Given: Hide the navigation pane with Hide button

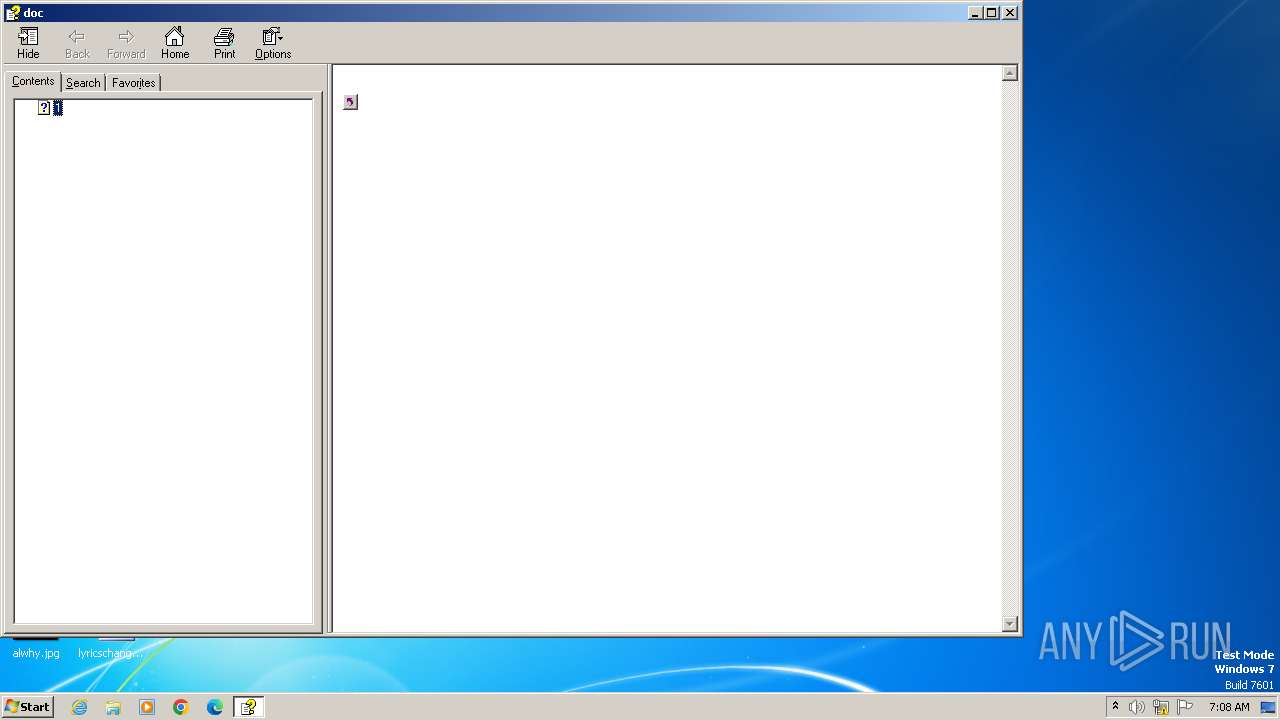Looking at the screenshot, I should [28, 44].
